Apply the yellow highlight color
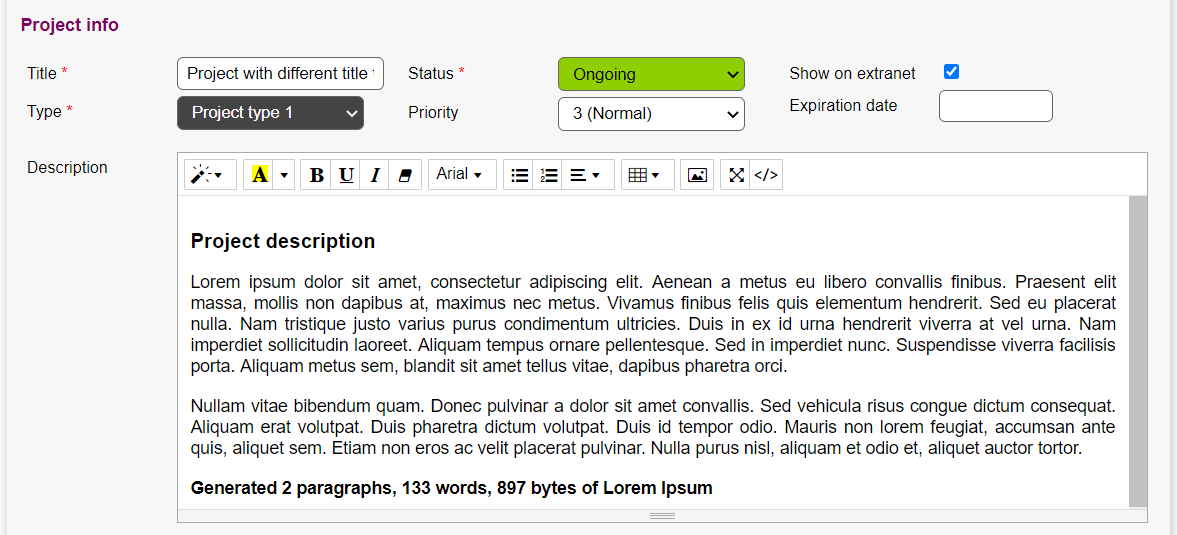This screenshot has width=1177, height=535. click(x=259, y=175)
